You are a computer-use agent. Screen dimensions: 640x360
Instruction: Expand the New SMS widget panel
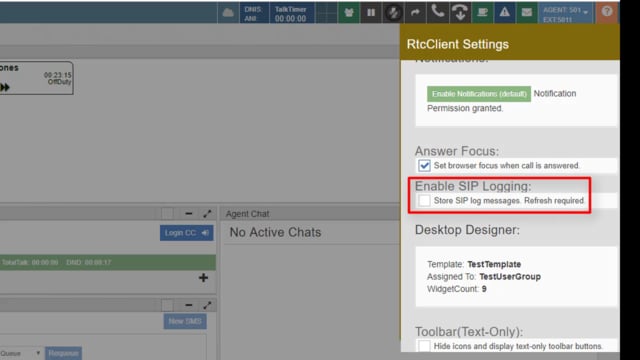point(207,305)
